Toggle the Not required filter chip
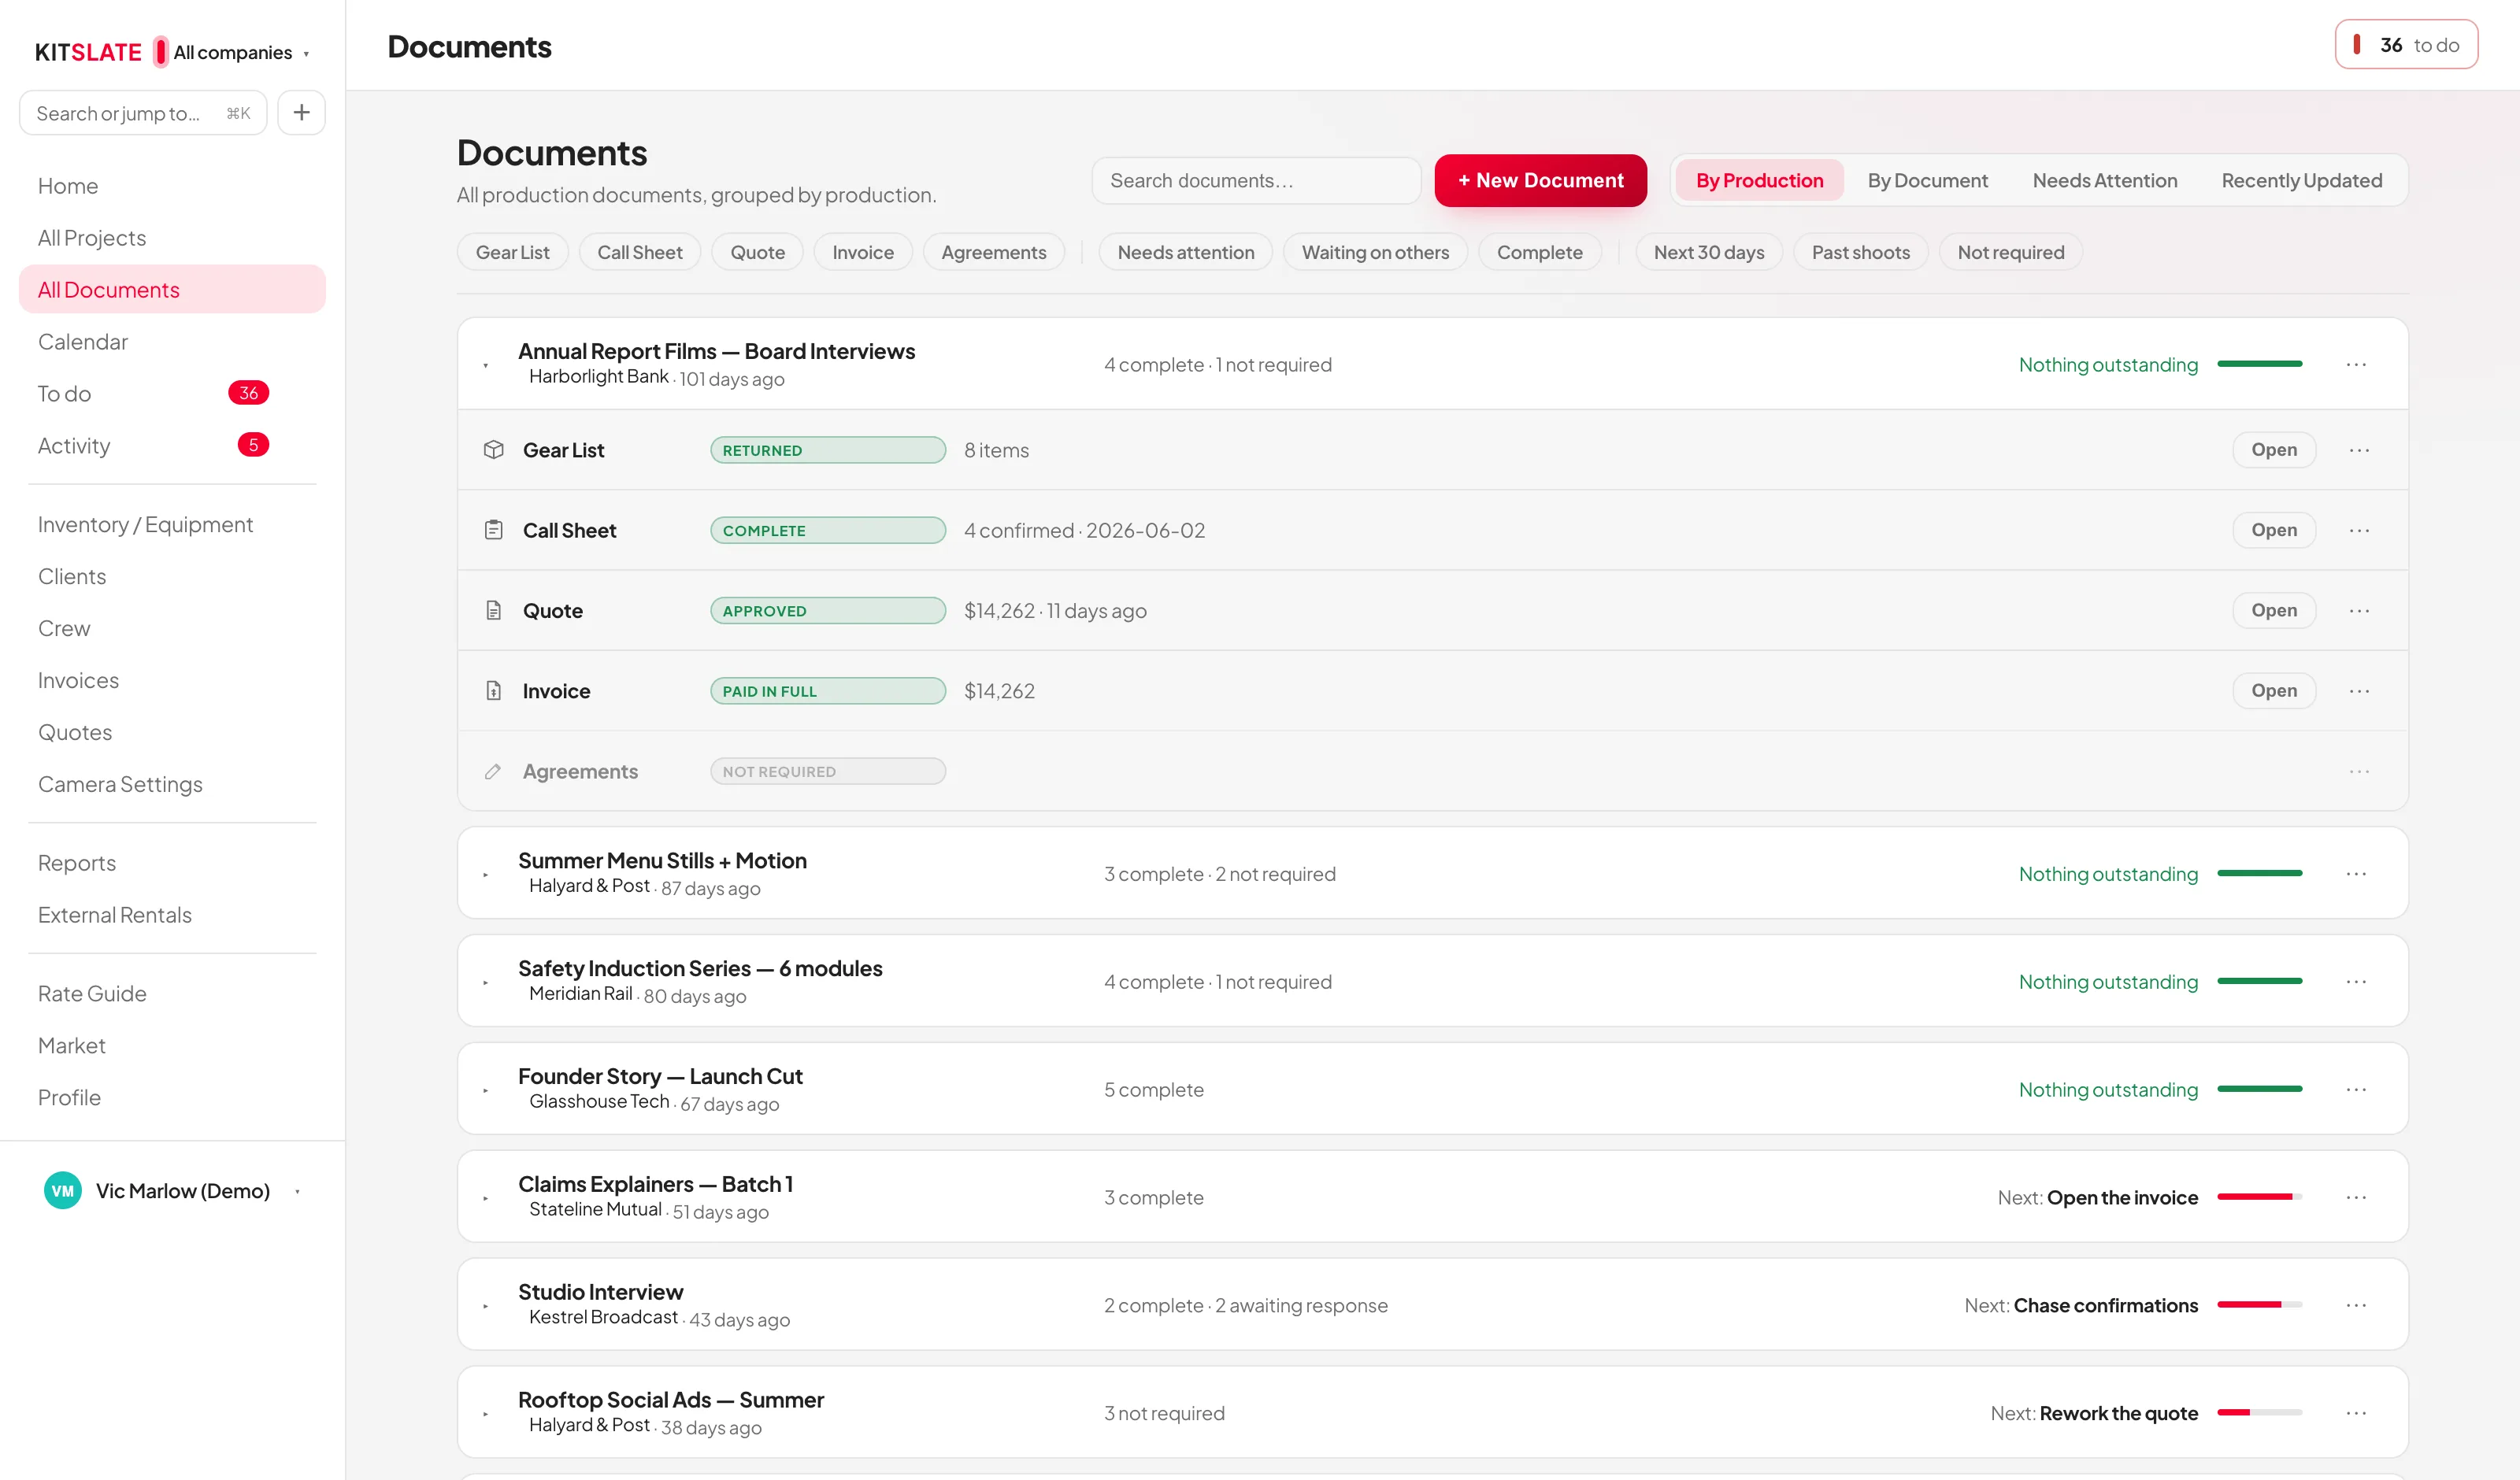 click(2011, 252)
